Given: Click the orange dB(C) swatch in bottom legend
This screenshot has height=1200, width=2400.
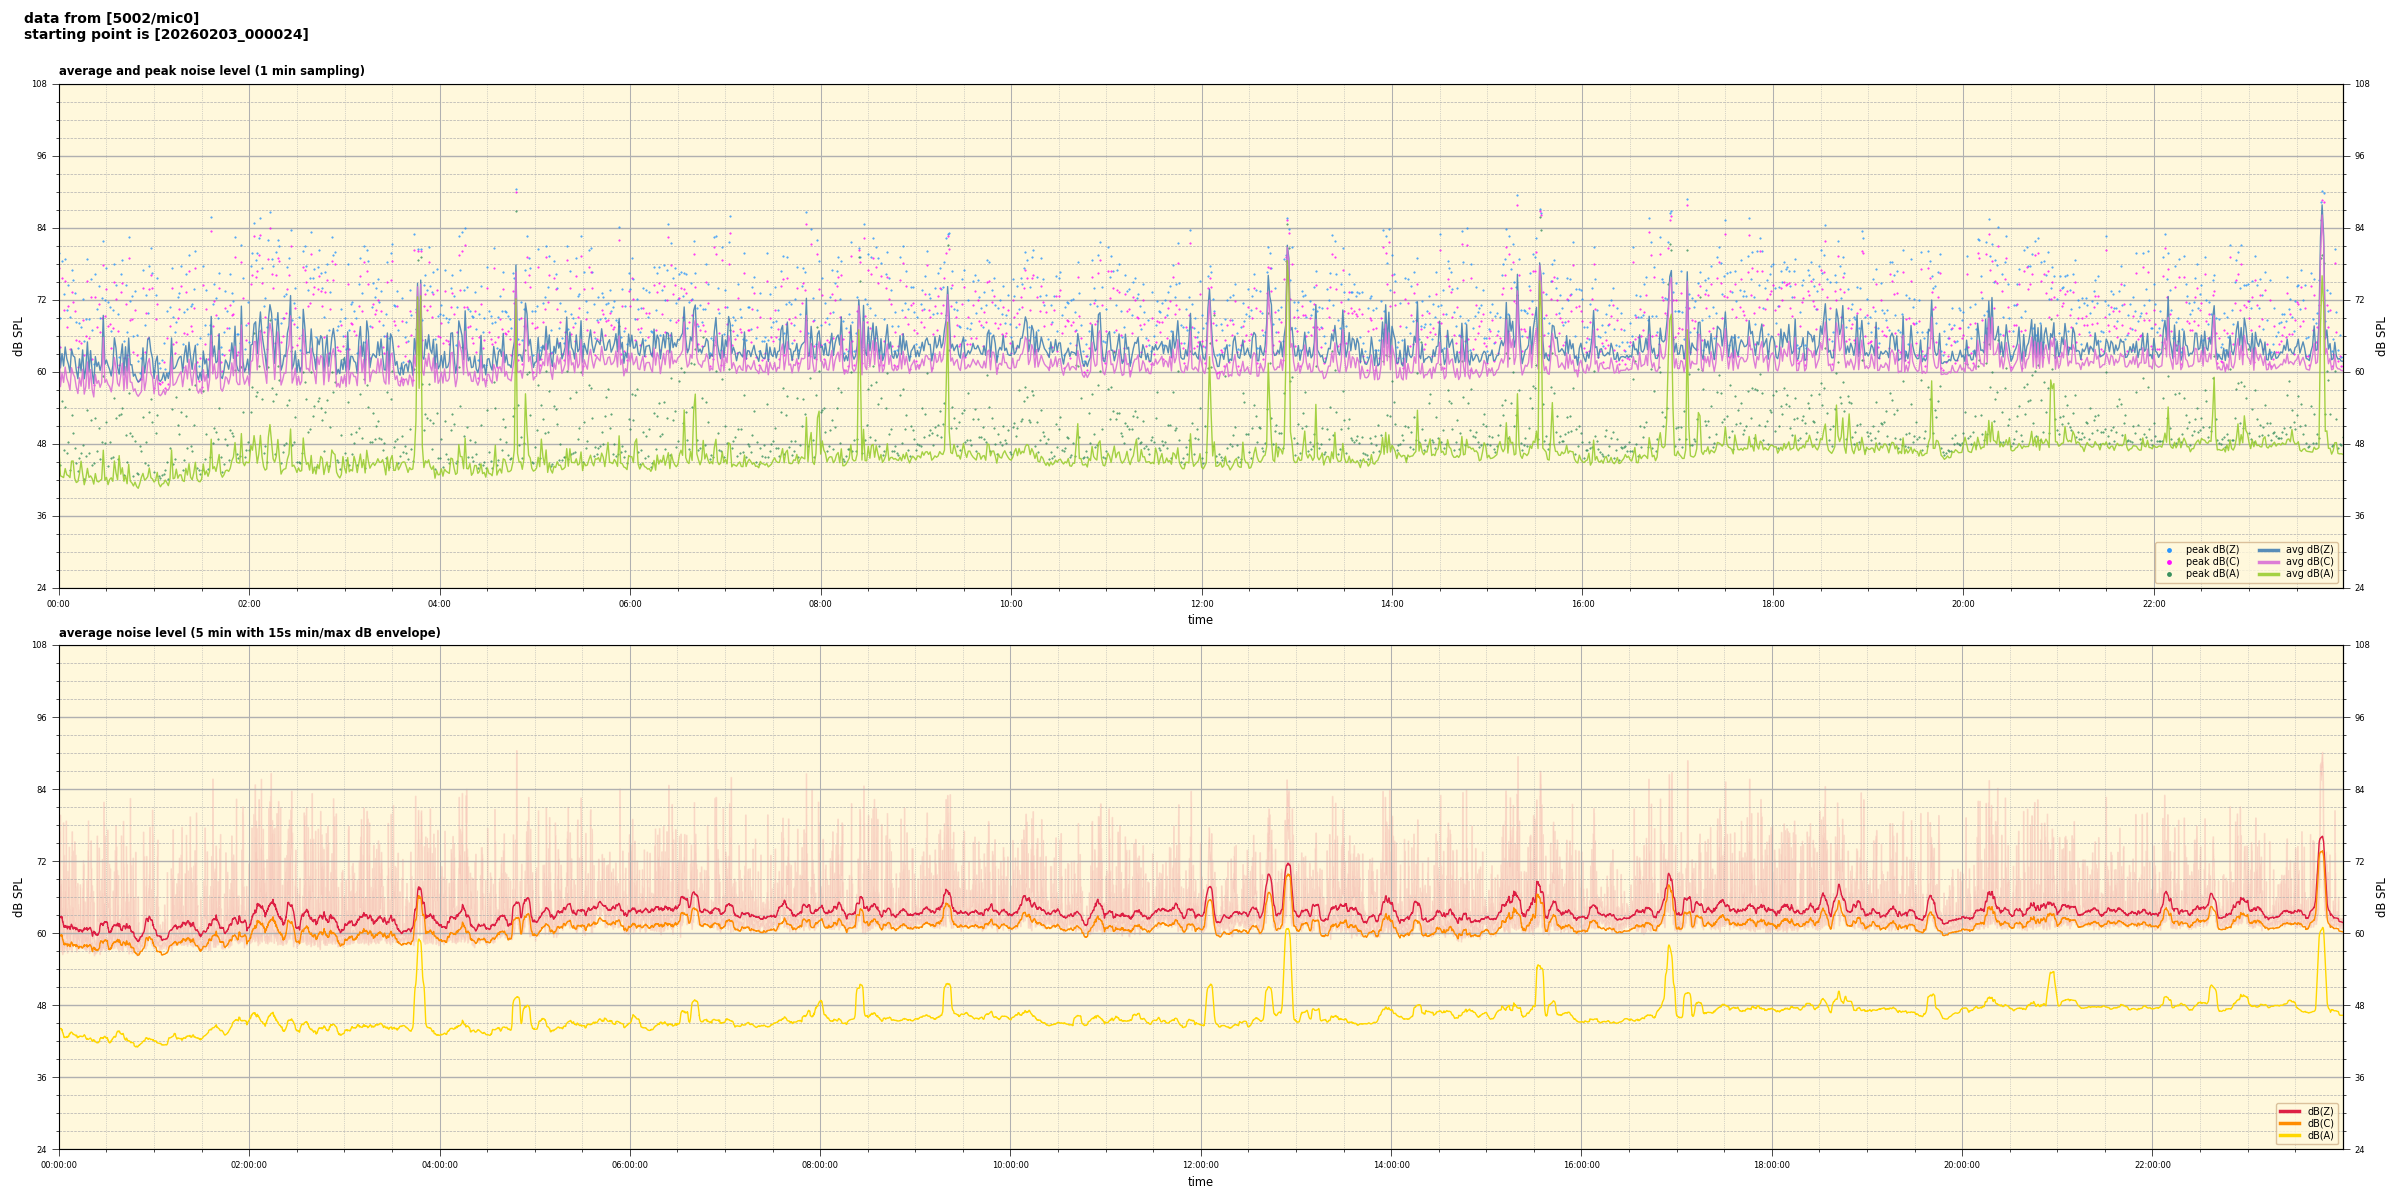Looking at the screenshot, I should [2289, 1123].
